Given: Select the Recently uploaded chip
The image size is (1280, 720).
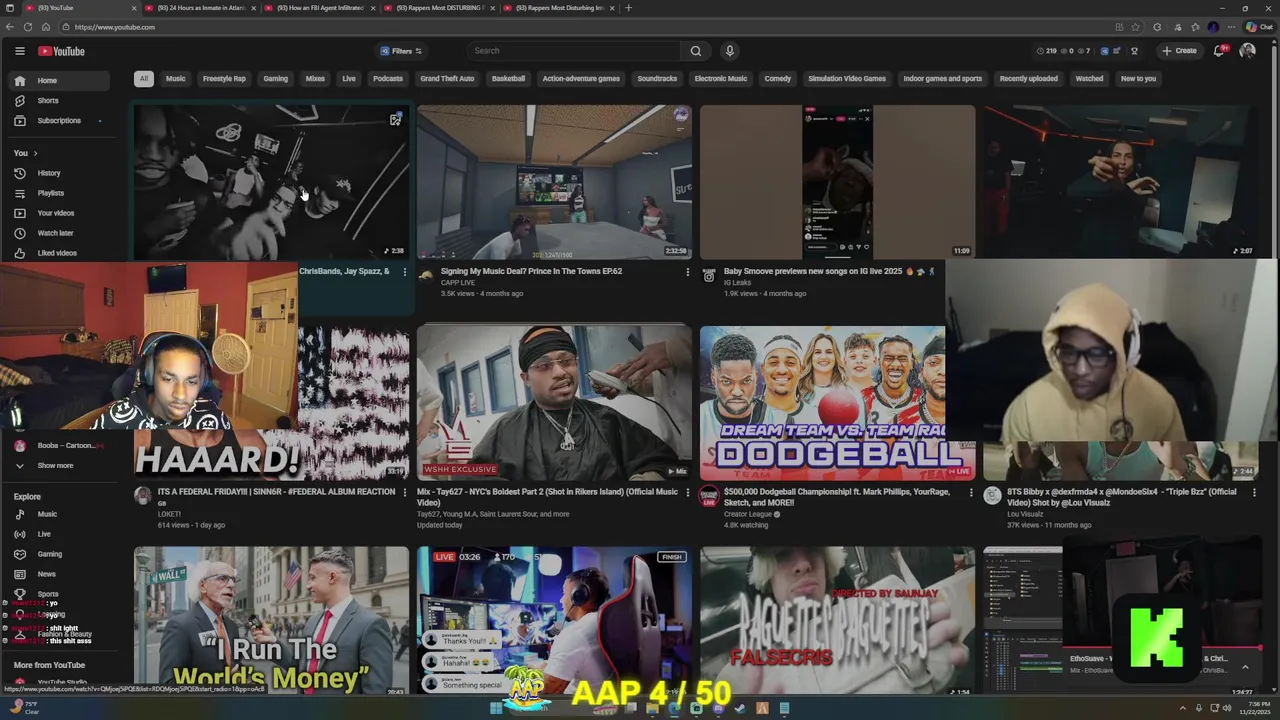Looking at the screenshot, I should pyautogui.click(x=1028, y=78).
